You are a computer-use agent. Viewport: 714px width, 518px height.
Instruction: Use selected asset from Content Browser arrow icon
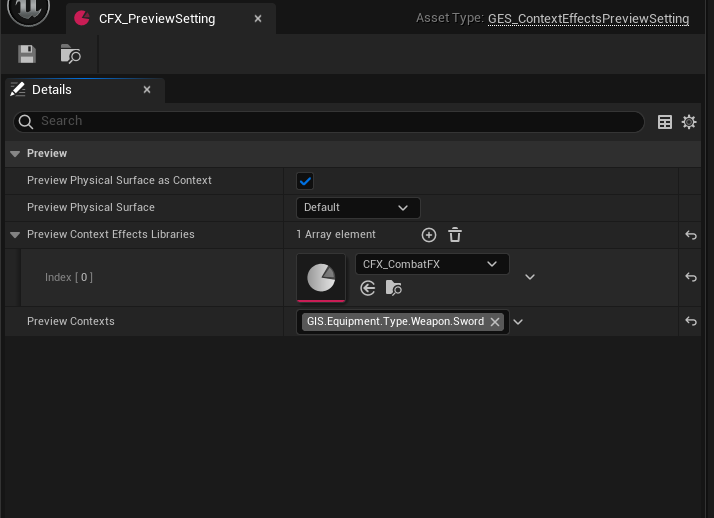point(367,288)
